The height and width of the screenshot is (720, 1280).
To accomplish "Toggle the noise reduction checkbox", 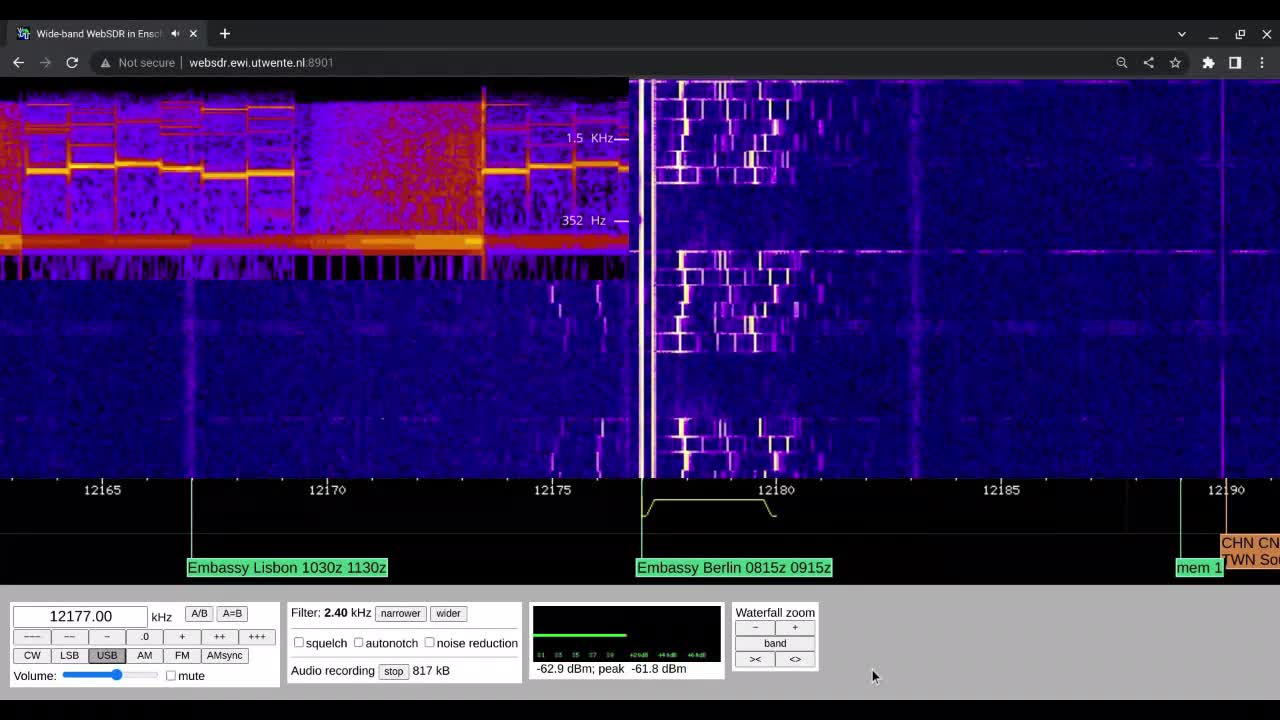I will [x=430, y=643].
